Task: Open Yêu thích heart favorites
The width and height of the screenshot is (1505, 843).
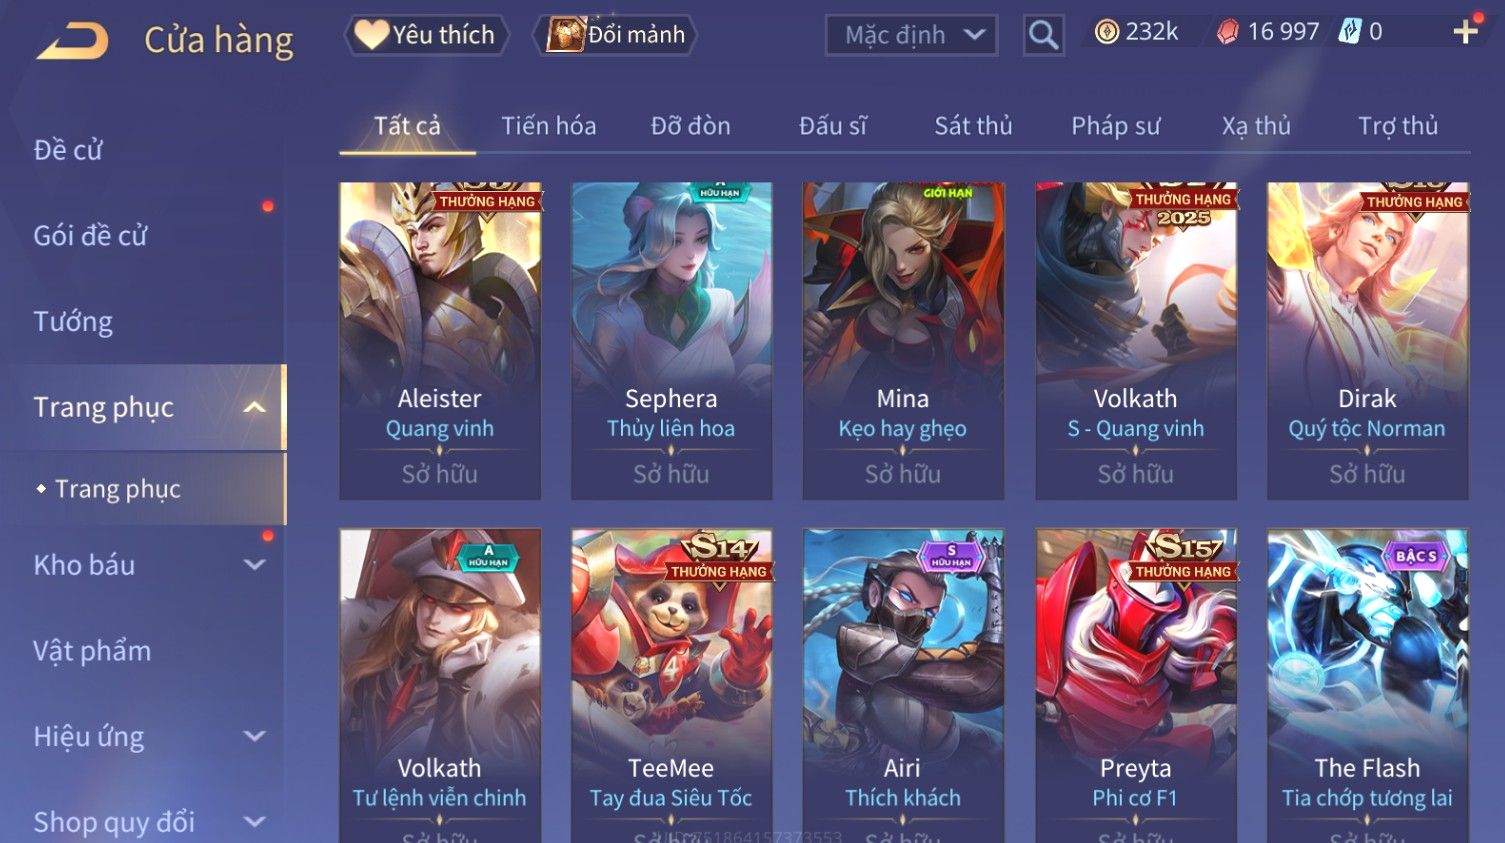Action: pyautogui.click(x=427, y=35)
